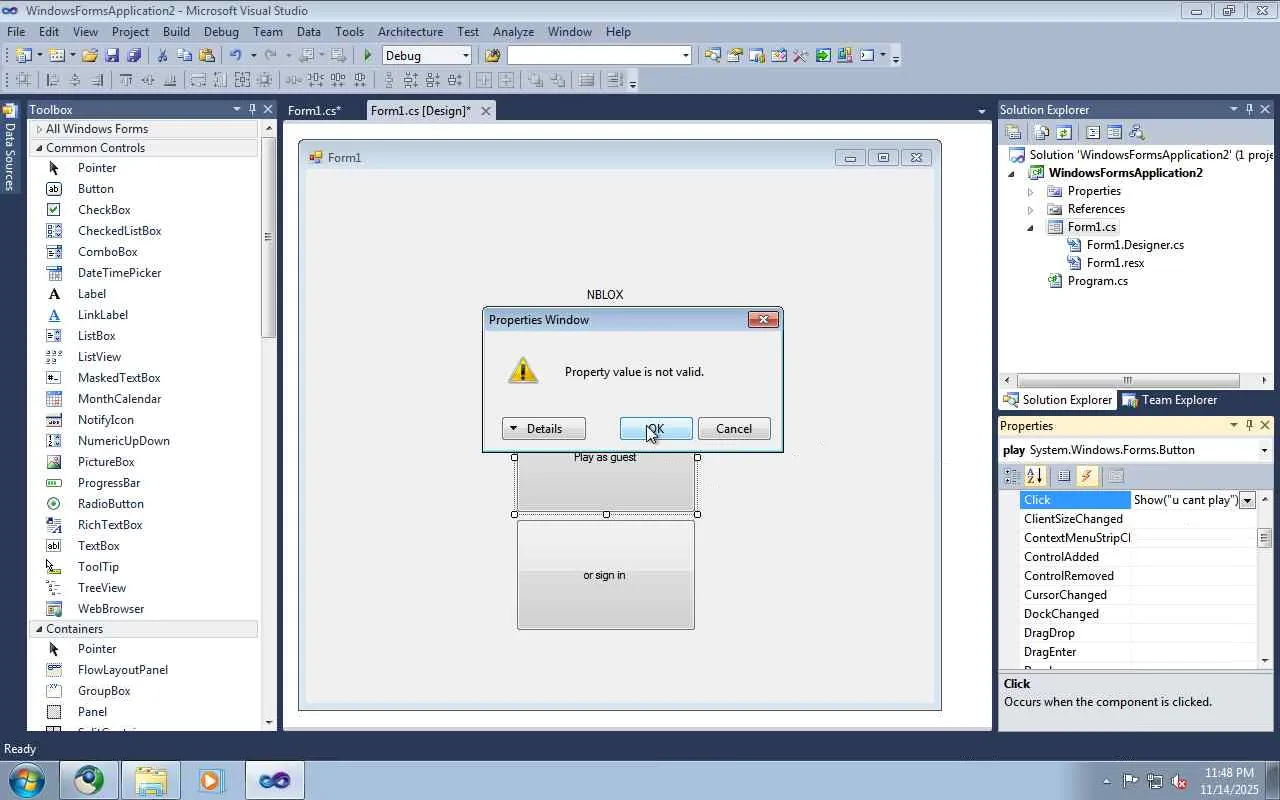Expand the Properties node in Solution Explorer

[1030, 191]
